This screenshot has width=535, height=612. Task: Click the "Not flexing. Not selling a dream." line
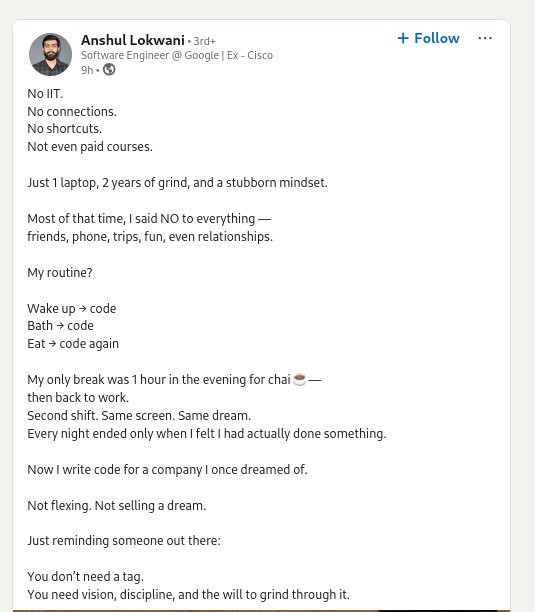[117, 505]
